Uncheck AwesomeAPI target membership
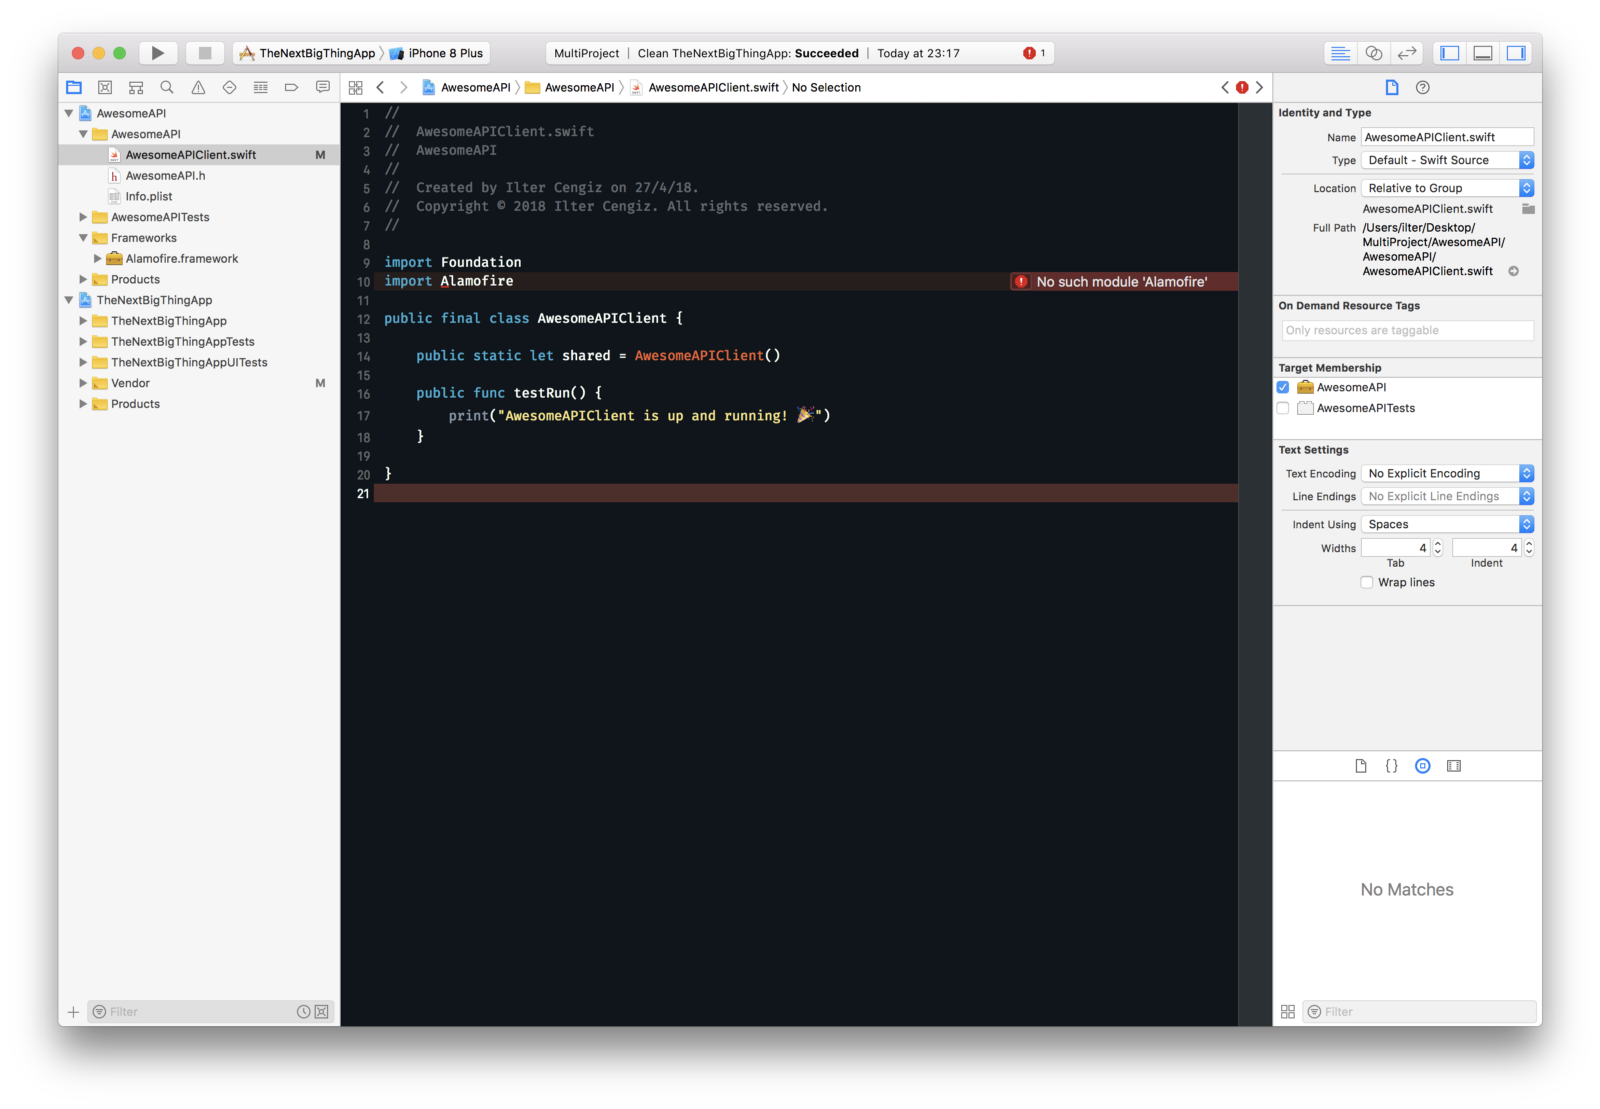The image size is (1600, 1109). 1283,387
